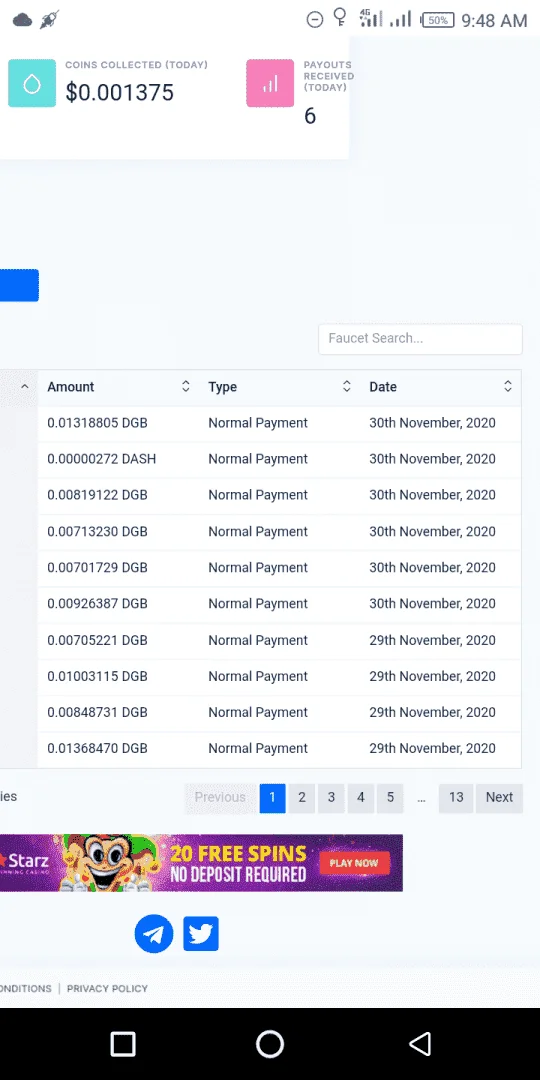Go to page 2 of payments
Image resolution: width=540 pixels, height=1080 pixels.
tap(302, 798)
